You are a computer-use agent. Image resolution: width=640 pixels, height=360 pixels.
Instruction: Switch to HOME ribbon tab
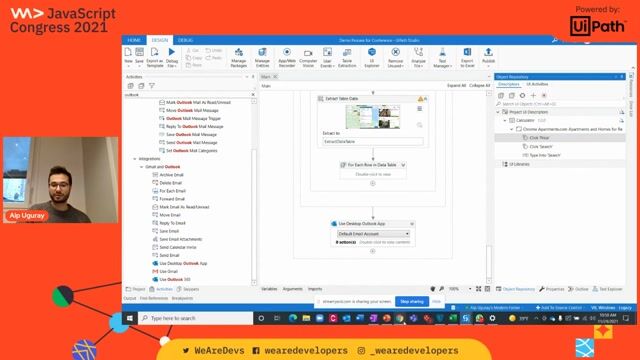(x=134, y=40)
